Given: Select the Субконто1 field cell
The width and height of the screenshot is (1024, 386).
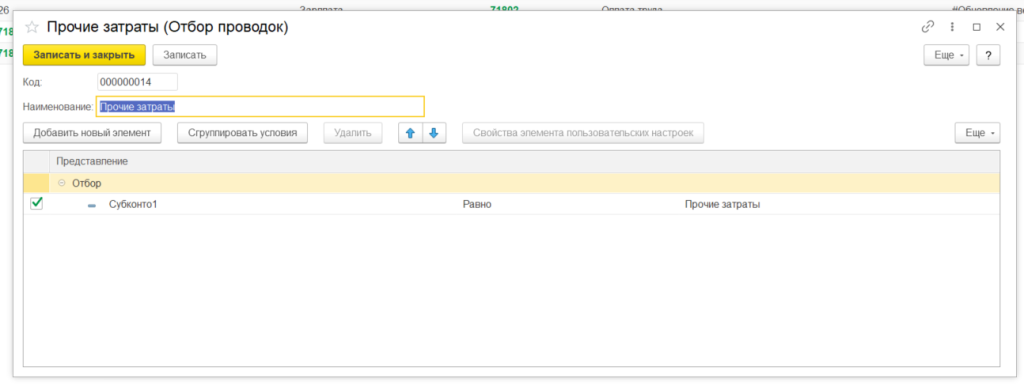Looking at the screenshot, I should (x=133, y=204).
